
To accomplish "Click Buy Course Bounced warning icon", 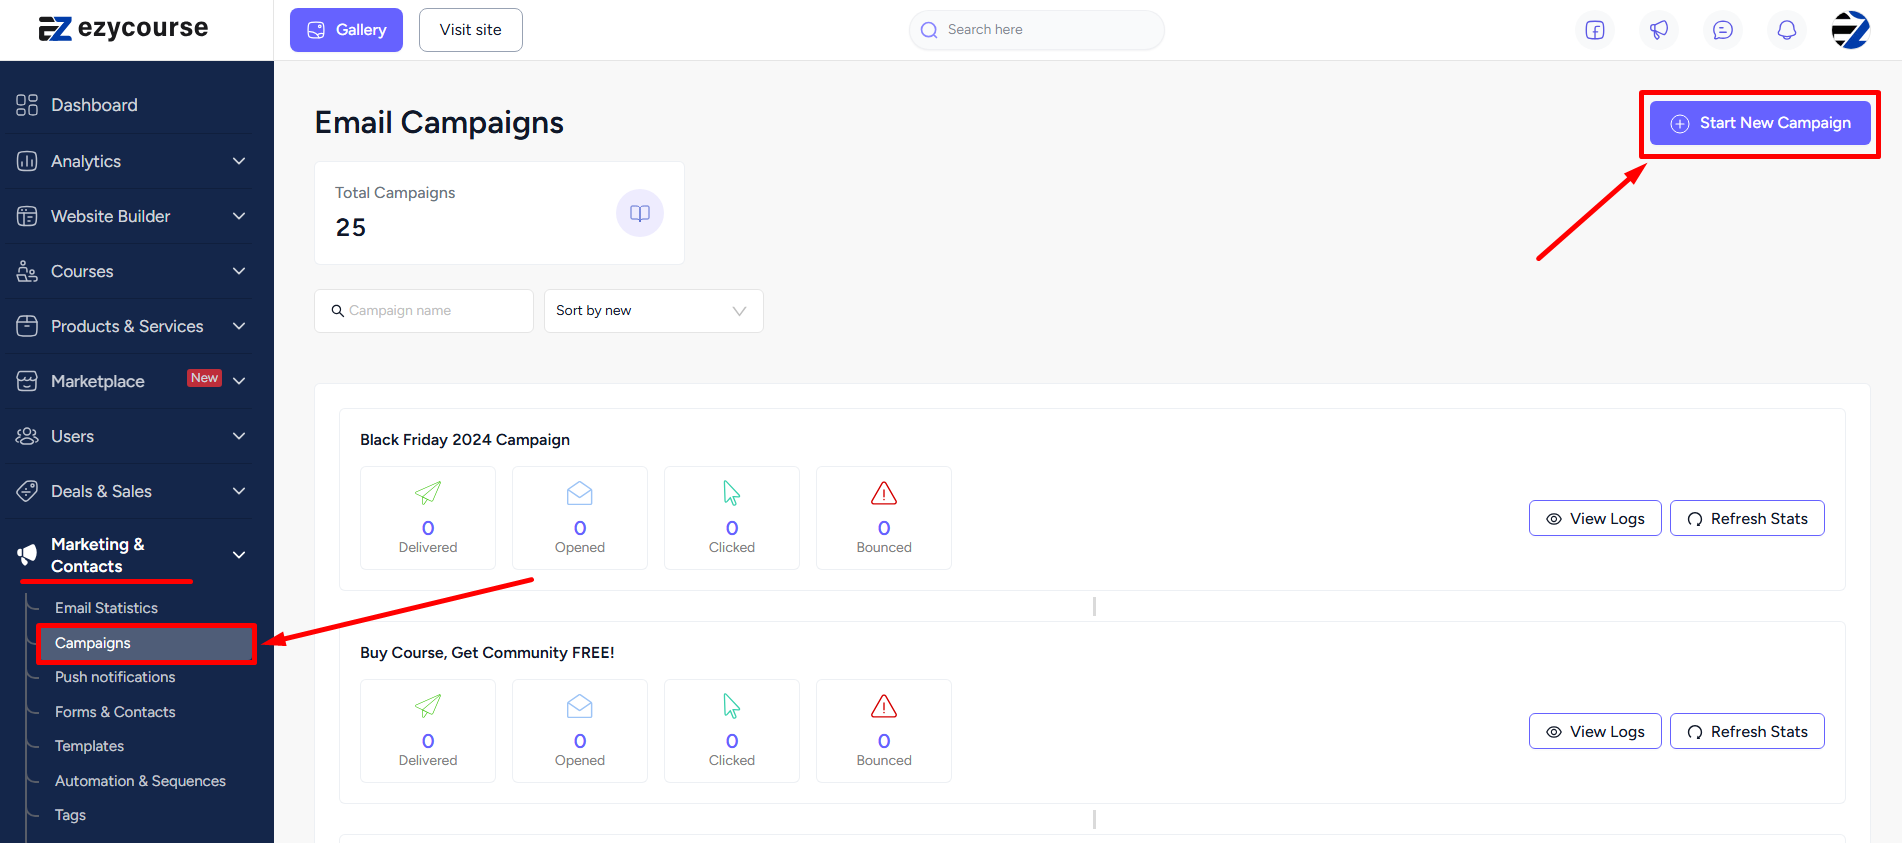I will coord(884,706).
